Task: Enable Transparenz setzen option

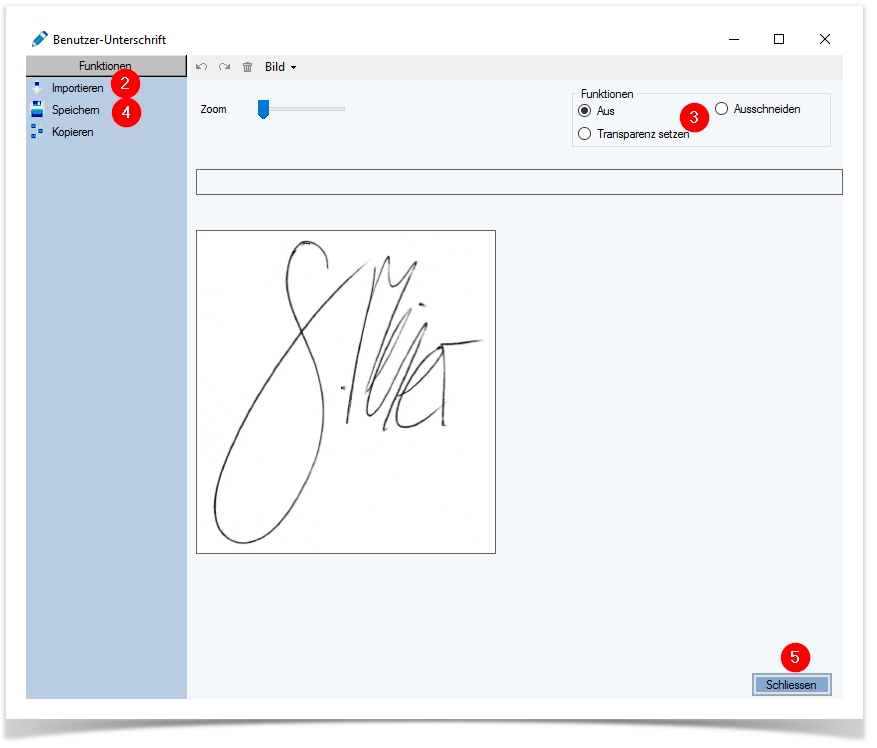Action: 584,134
